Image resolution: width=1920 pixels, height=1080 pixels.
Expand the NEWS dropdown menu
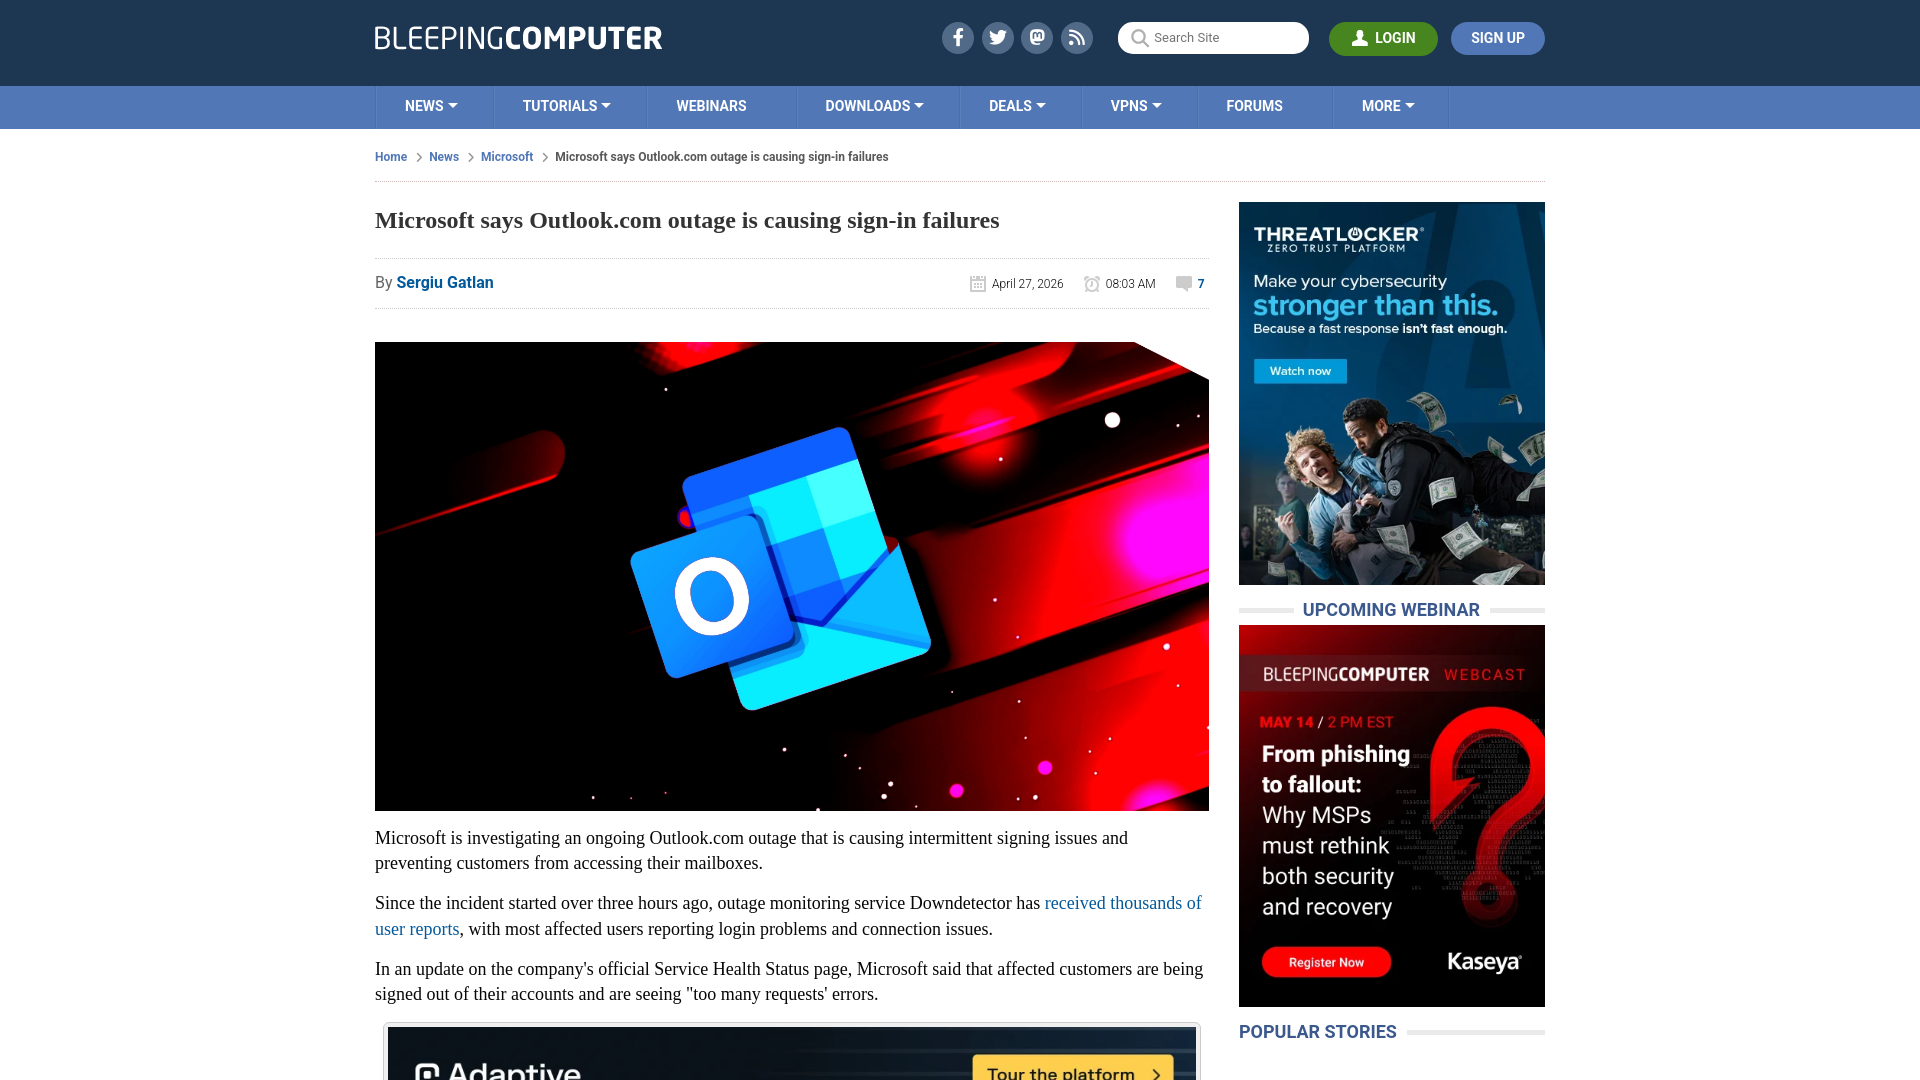432,106
